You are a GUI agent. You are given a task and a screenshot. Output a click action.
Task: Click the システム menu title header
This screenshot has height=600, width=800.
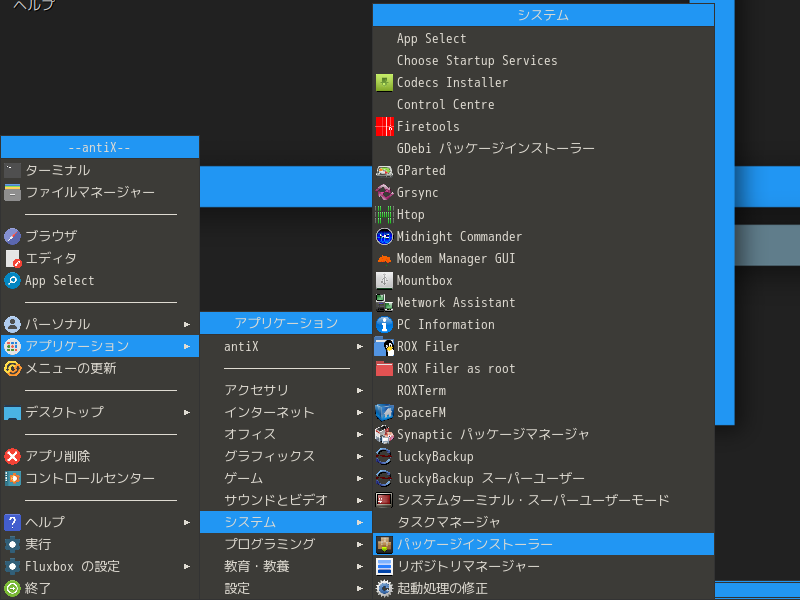tap(543, 15)
